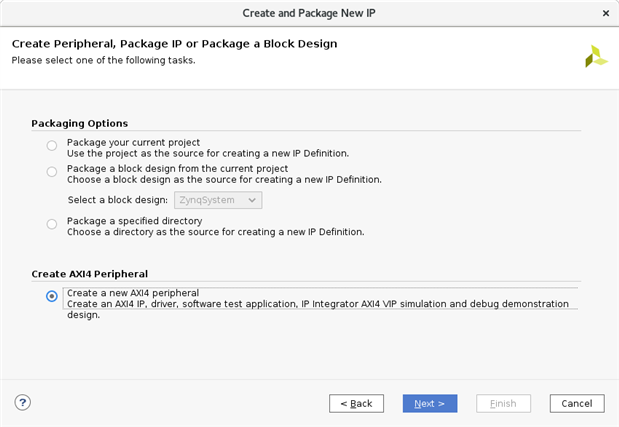Open the ZynqSystem block design dropdown
The image size is (619, 427).
[218, 200]
